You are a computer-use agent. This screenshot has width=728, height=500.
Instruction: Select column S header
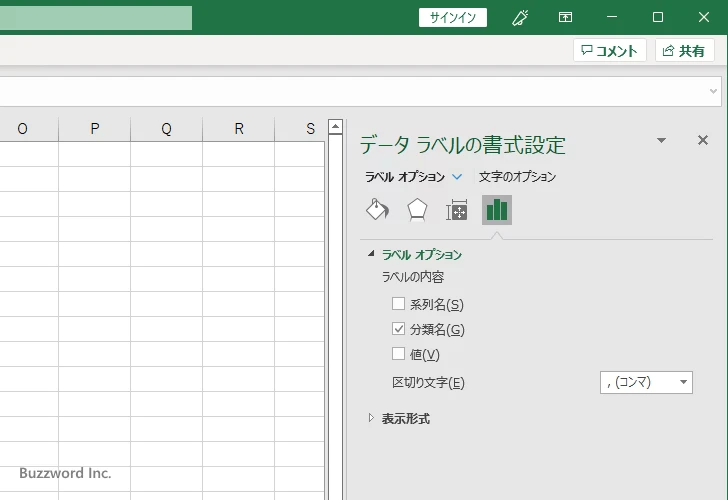(300, 129)
